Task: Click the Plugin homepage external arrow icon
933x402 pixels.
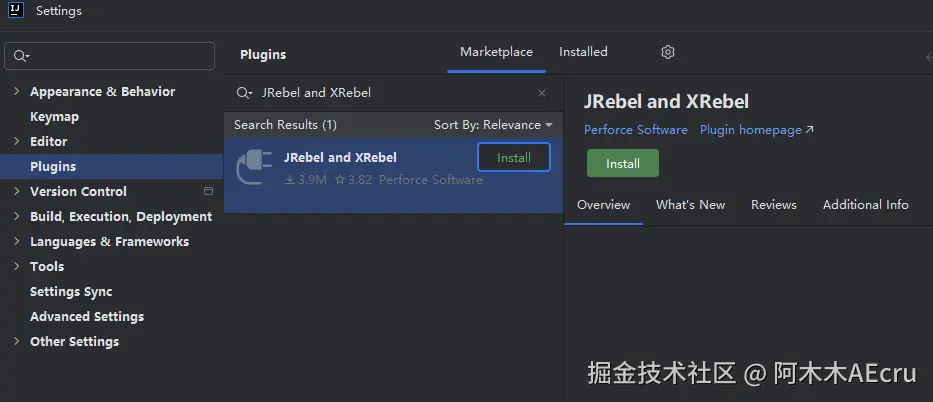Action: tap(809, 130)
